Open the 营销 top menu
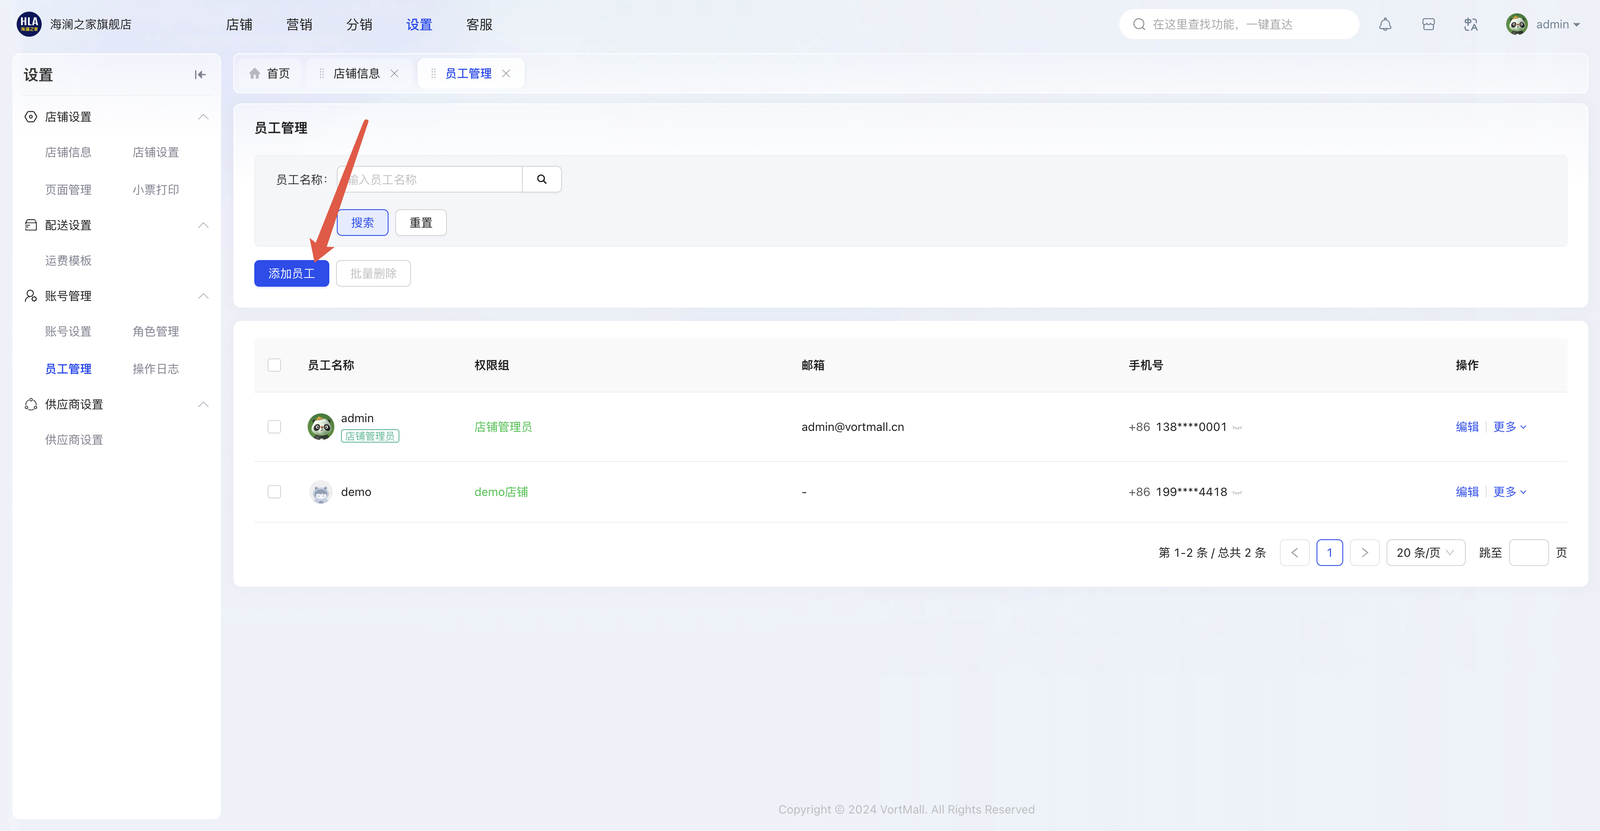This screenshot has width=1600, height=831. point(299,24)
